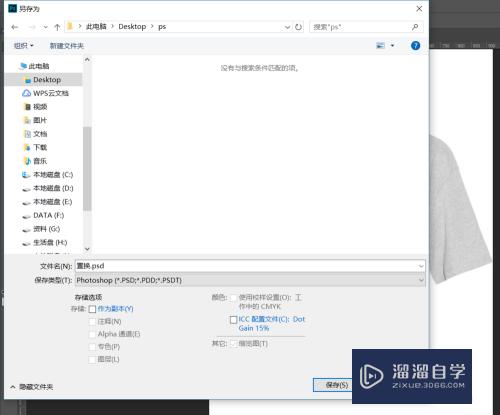The height and width of the screenshot is (415, 500).
Task: Open the 保存类型 format dropdown
Action: tap(250, 280)
